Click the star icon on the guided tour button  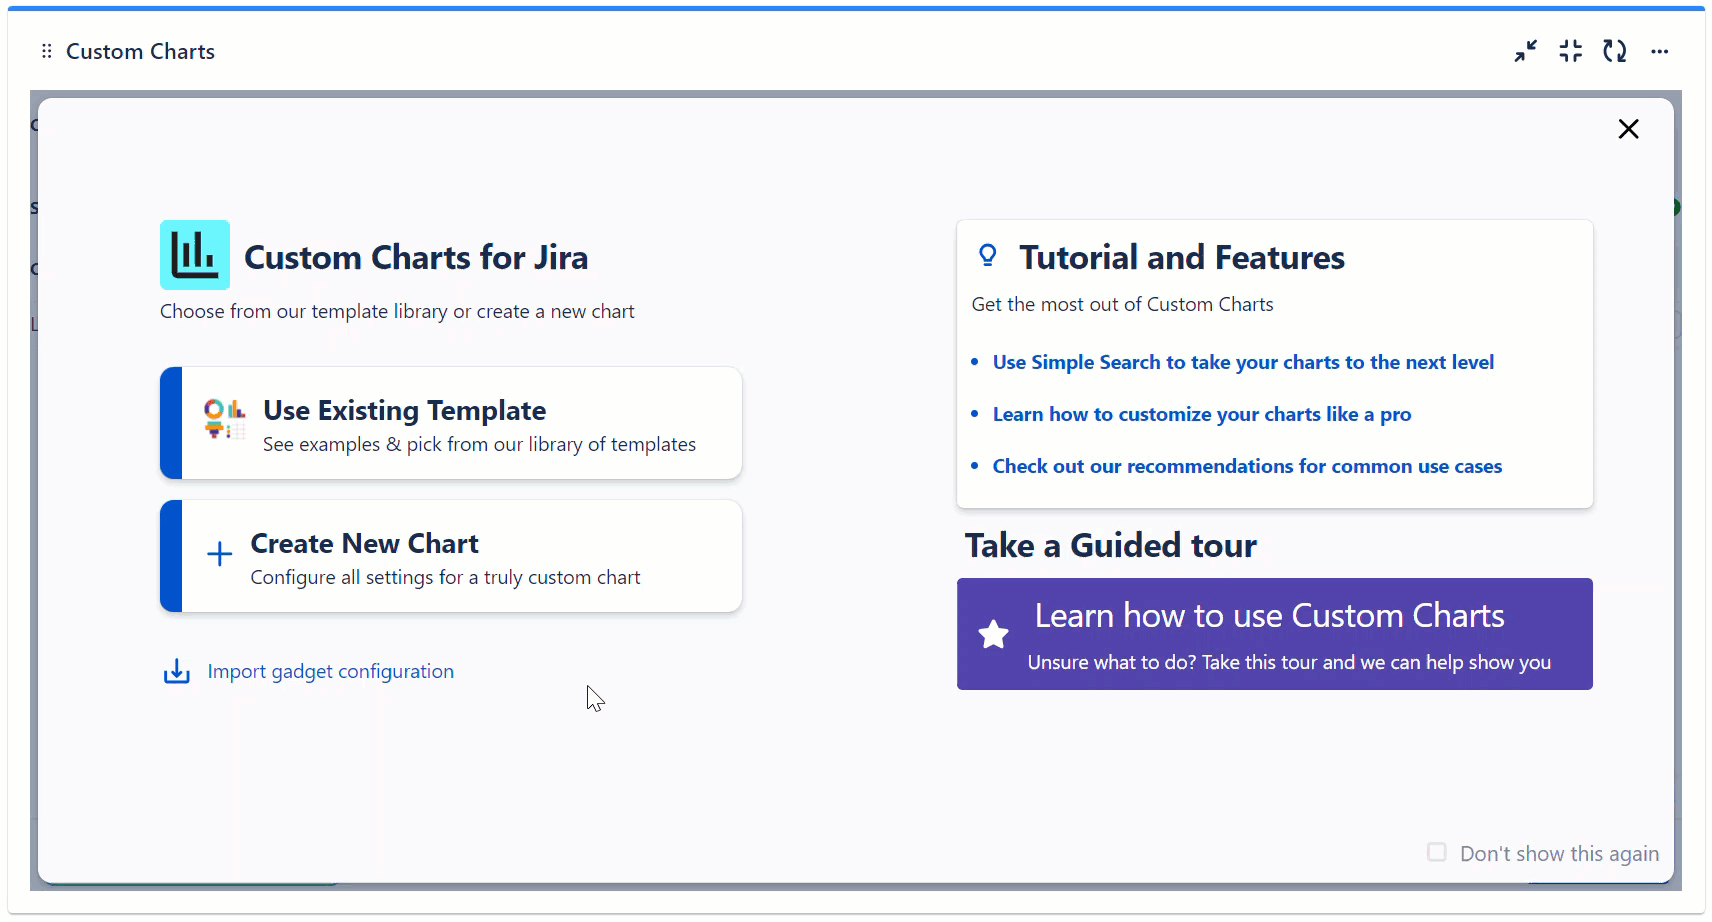pyautogui.click(x=993, y=634)
